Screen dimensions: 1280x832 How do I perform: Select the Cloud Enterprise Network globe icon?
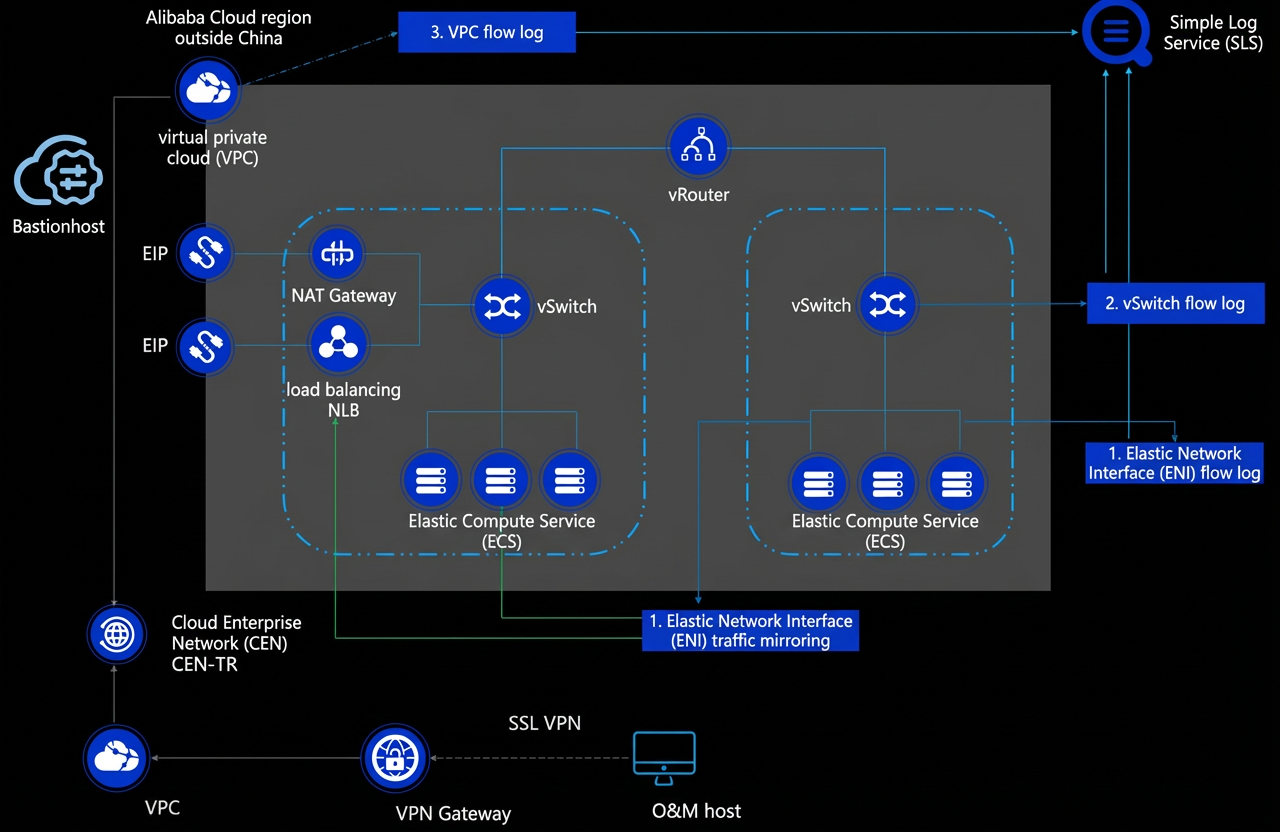point(116,634)
